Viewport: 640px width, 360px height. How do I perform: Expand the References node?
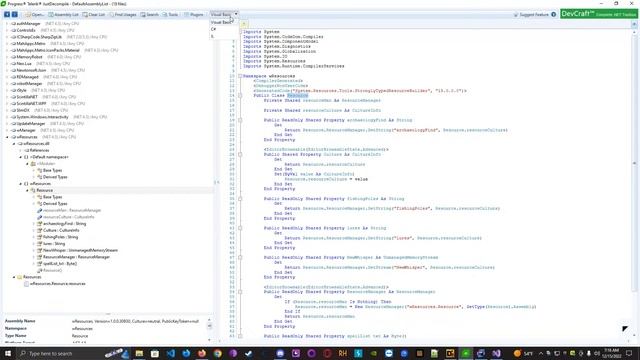click(x=20, y=150)
